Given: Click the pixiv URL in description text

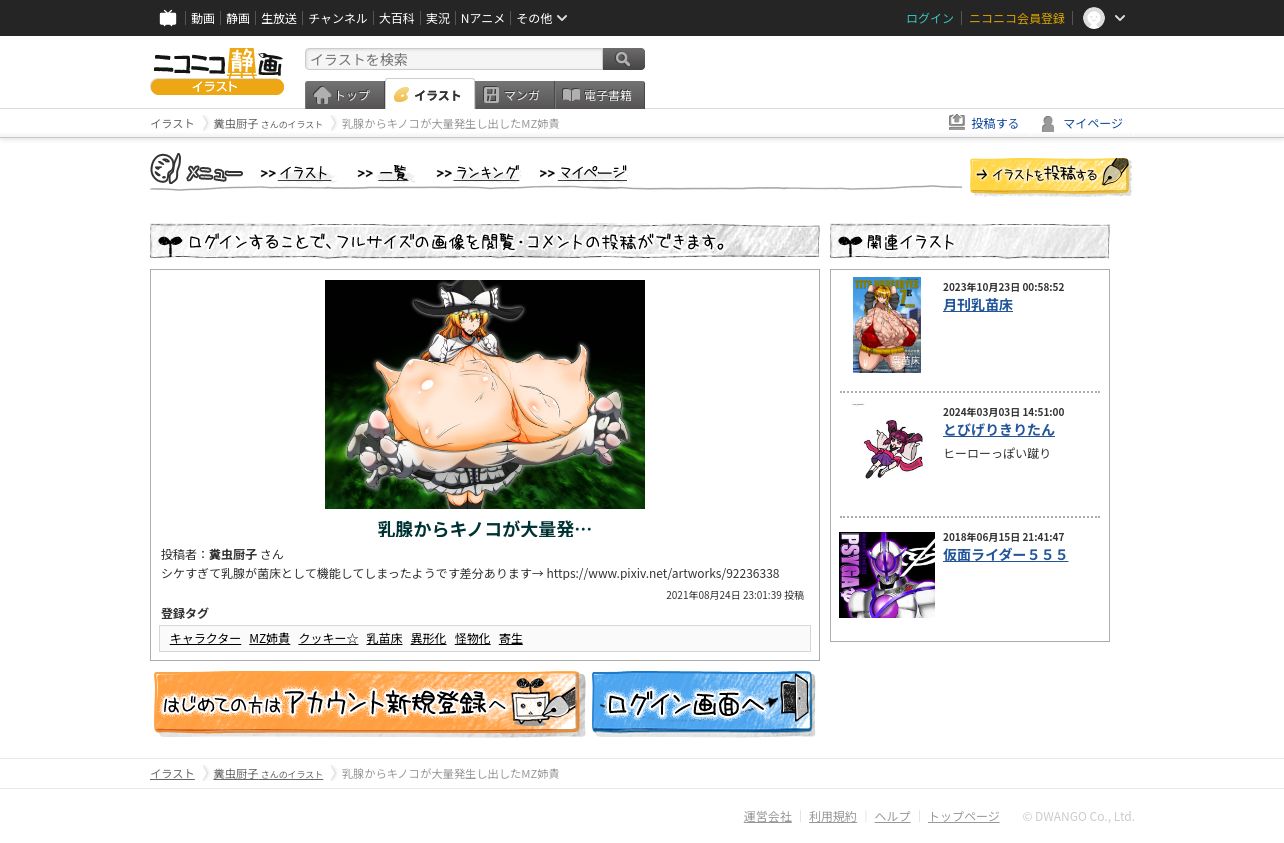Looking at the screenshot, I should (x=663, y=574).
